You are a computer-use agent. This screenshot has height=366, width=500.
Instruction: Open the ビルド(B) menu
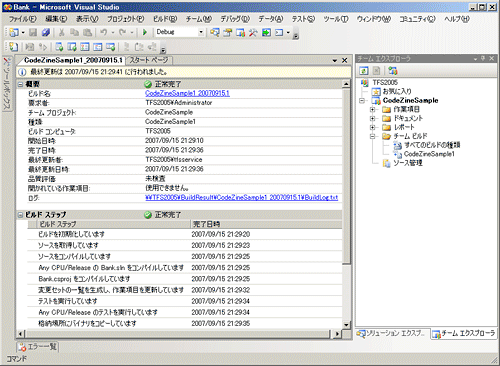coord(165,19)
